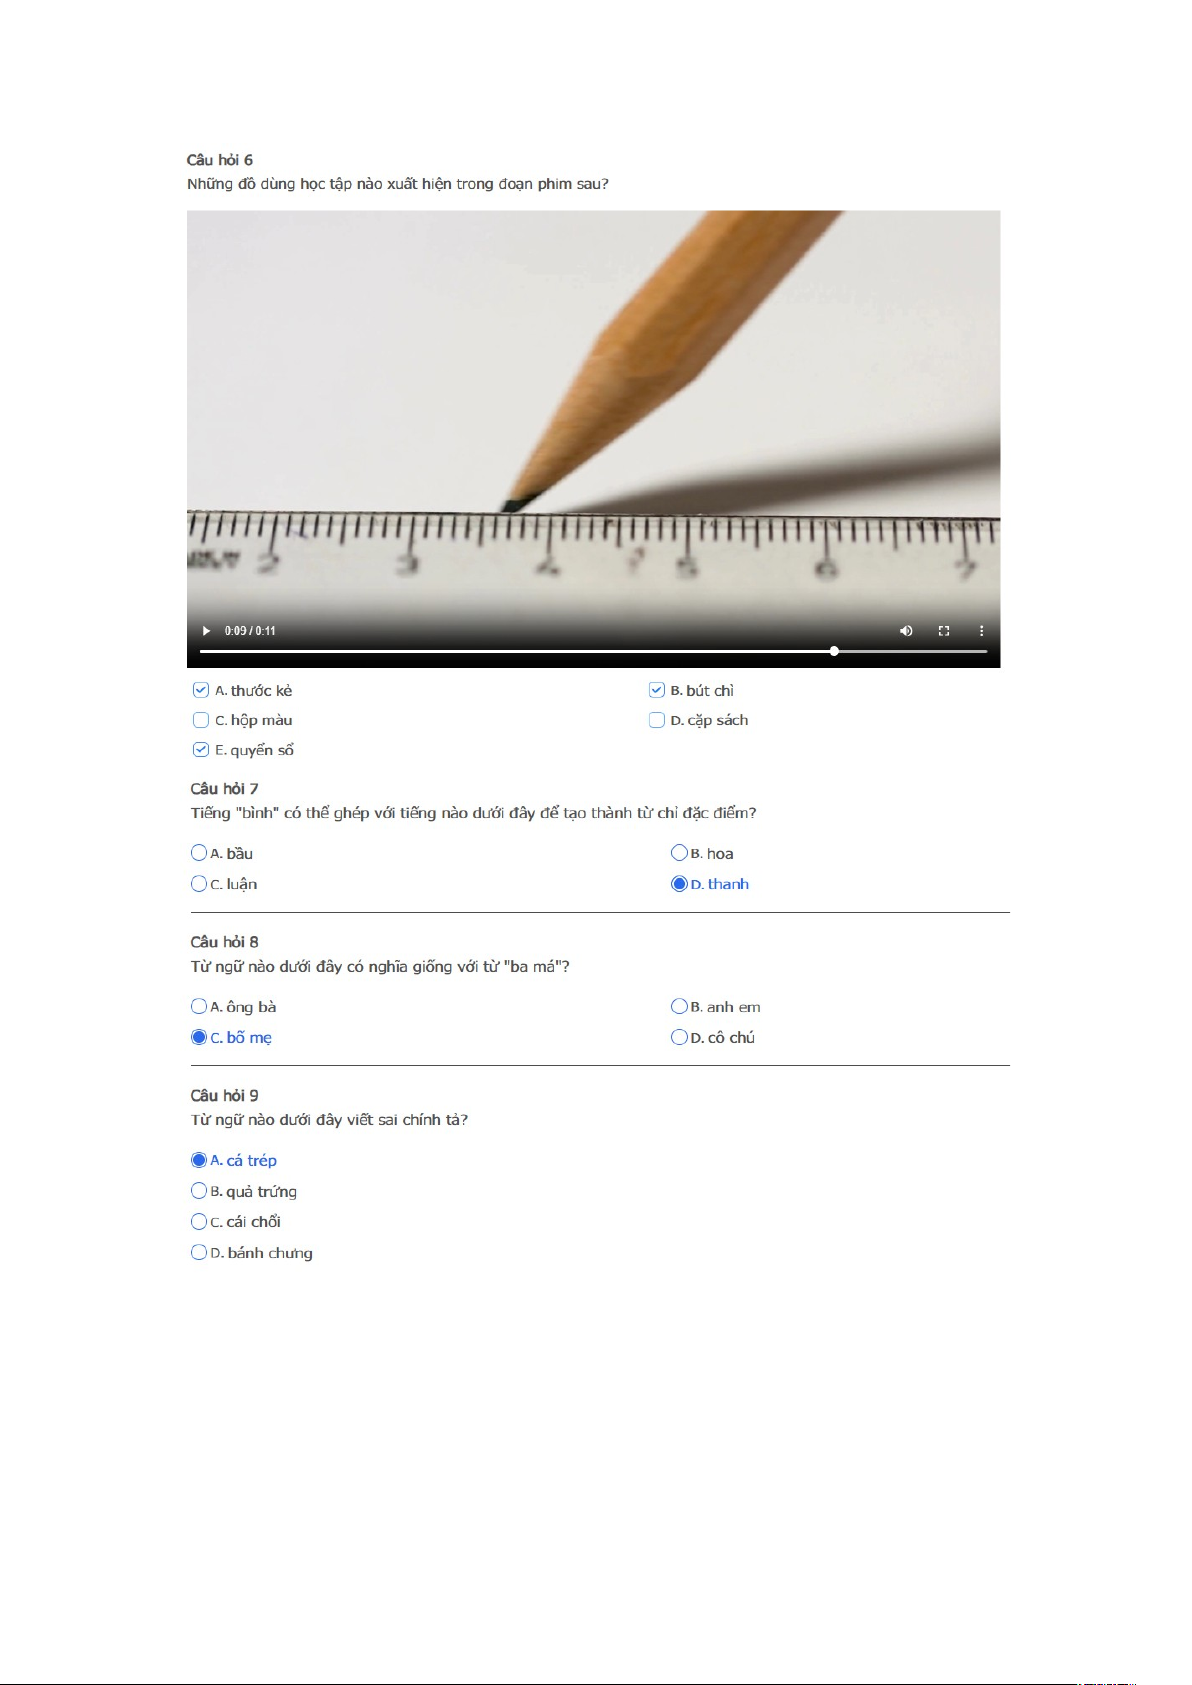The height and width of the screenshot is (1685, 1192).
Task: Click the pencil and ruler video frame
Action: pyautogui.click(x=593, y=410)
